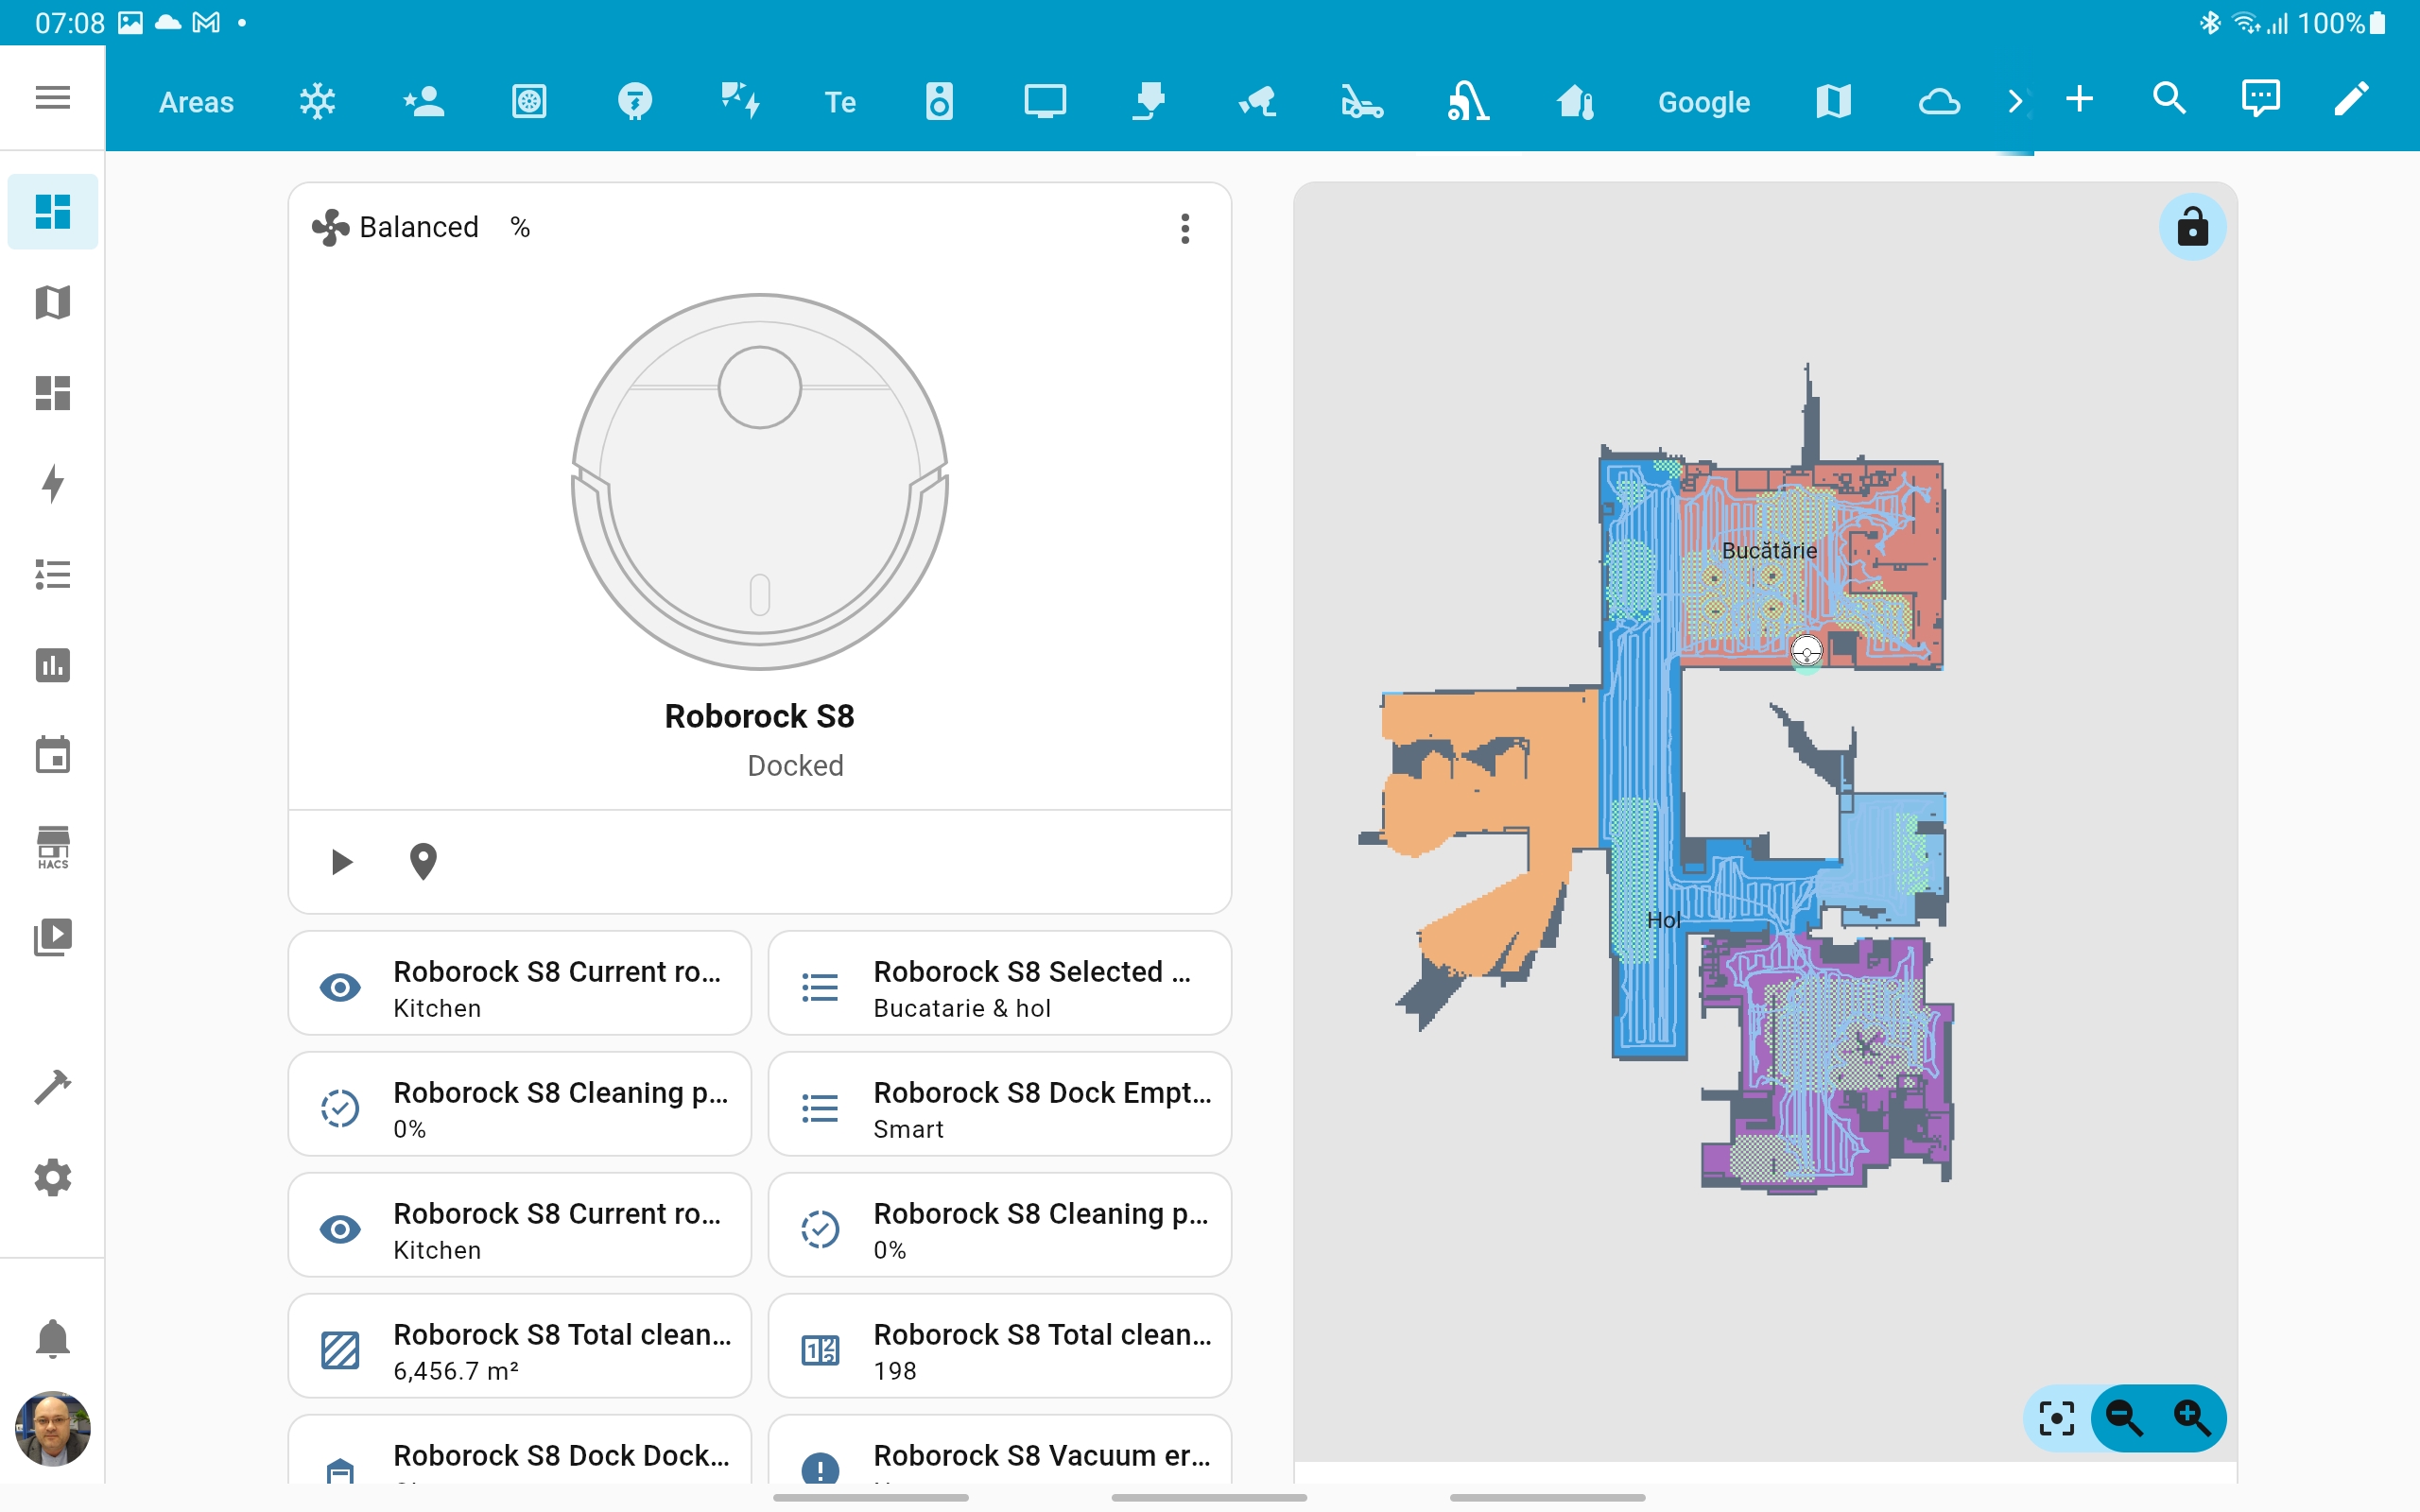Screen dimensions: 2420x1512
Task: Open the camera tab in the toolbar
Action: tap(1257, 100)
